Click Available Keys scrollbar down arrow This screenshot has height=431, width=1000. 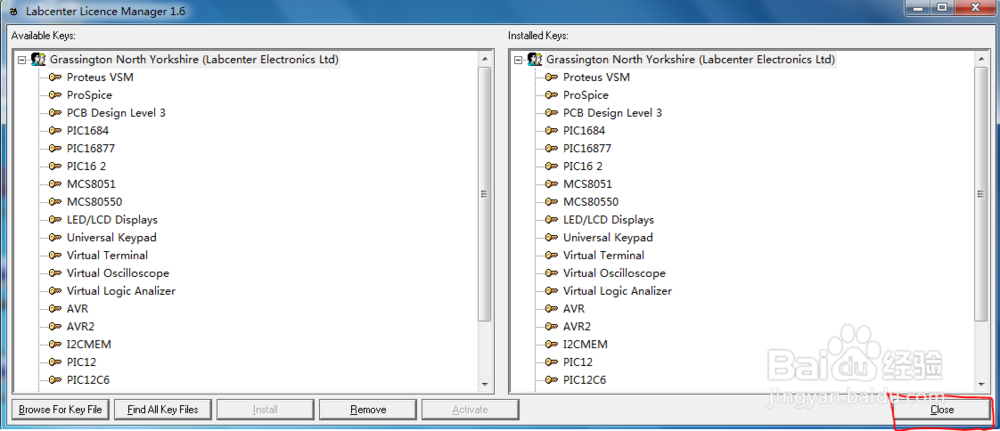click(485, 384)
